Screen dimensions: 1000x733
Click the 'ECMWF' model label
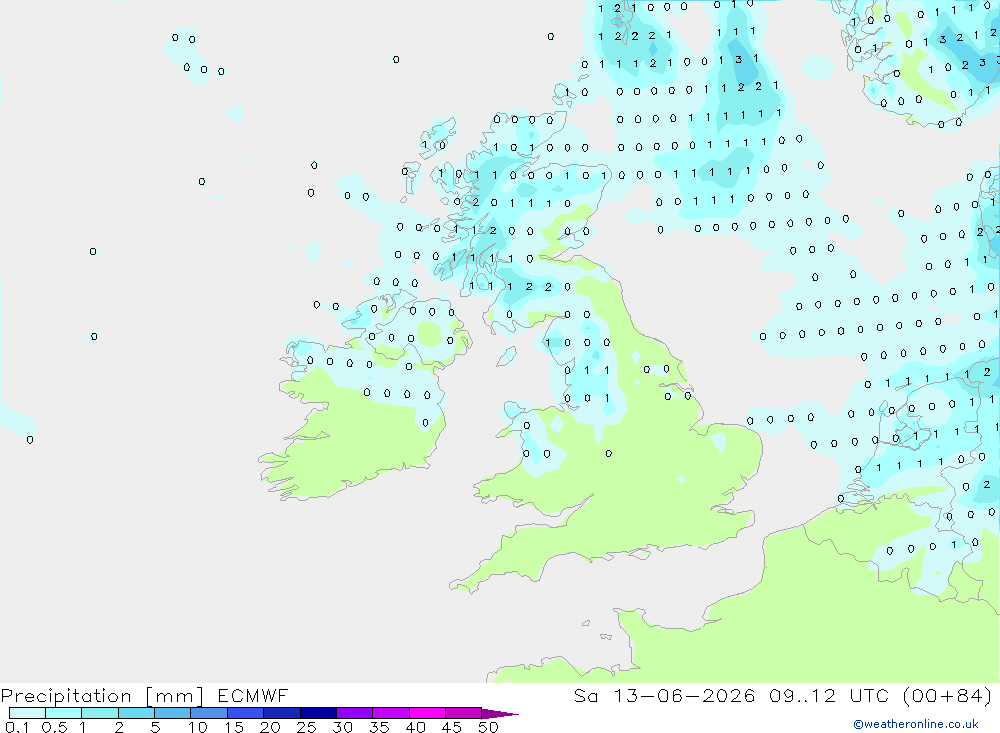pos(253,696)
